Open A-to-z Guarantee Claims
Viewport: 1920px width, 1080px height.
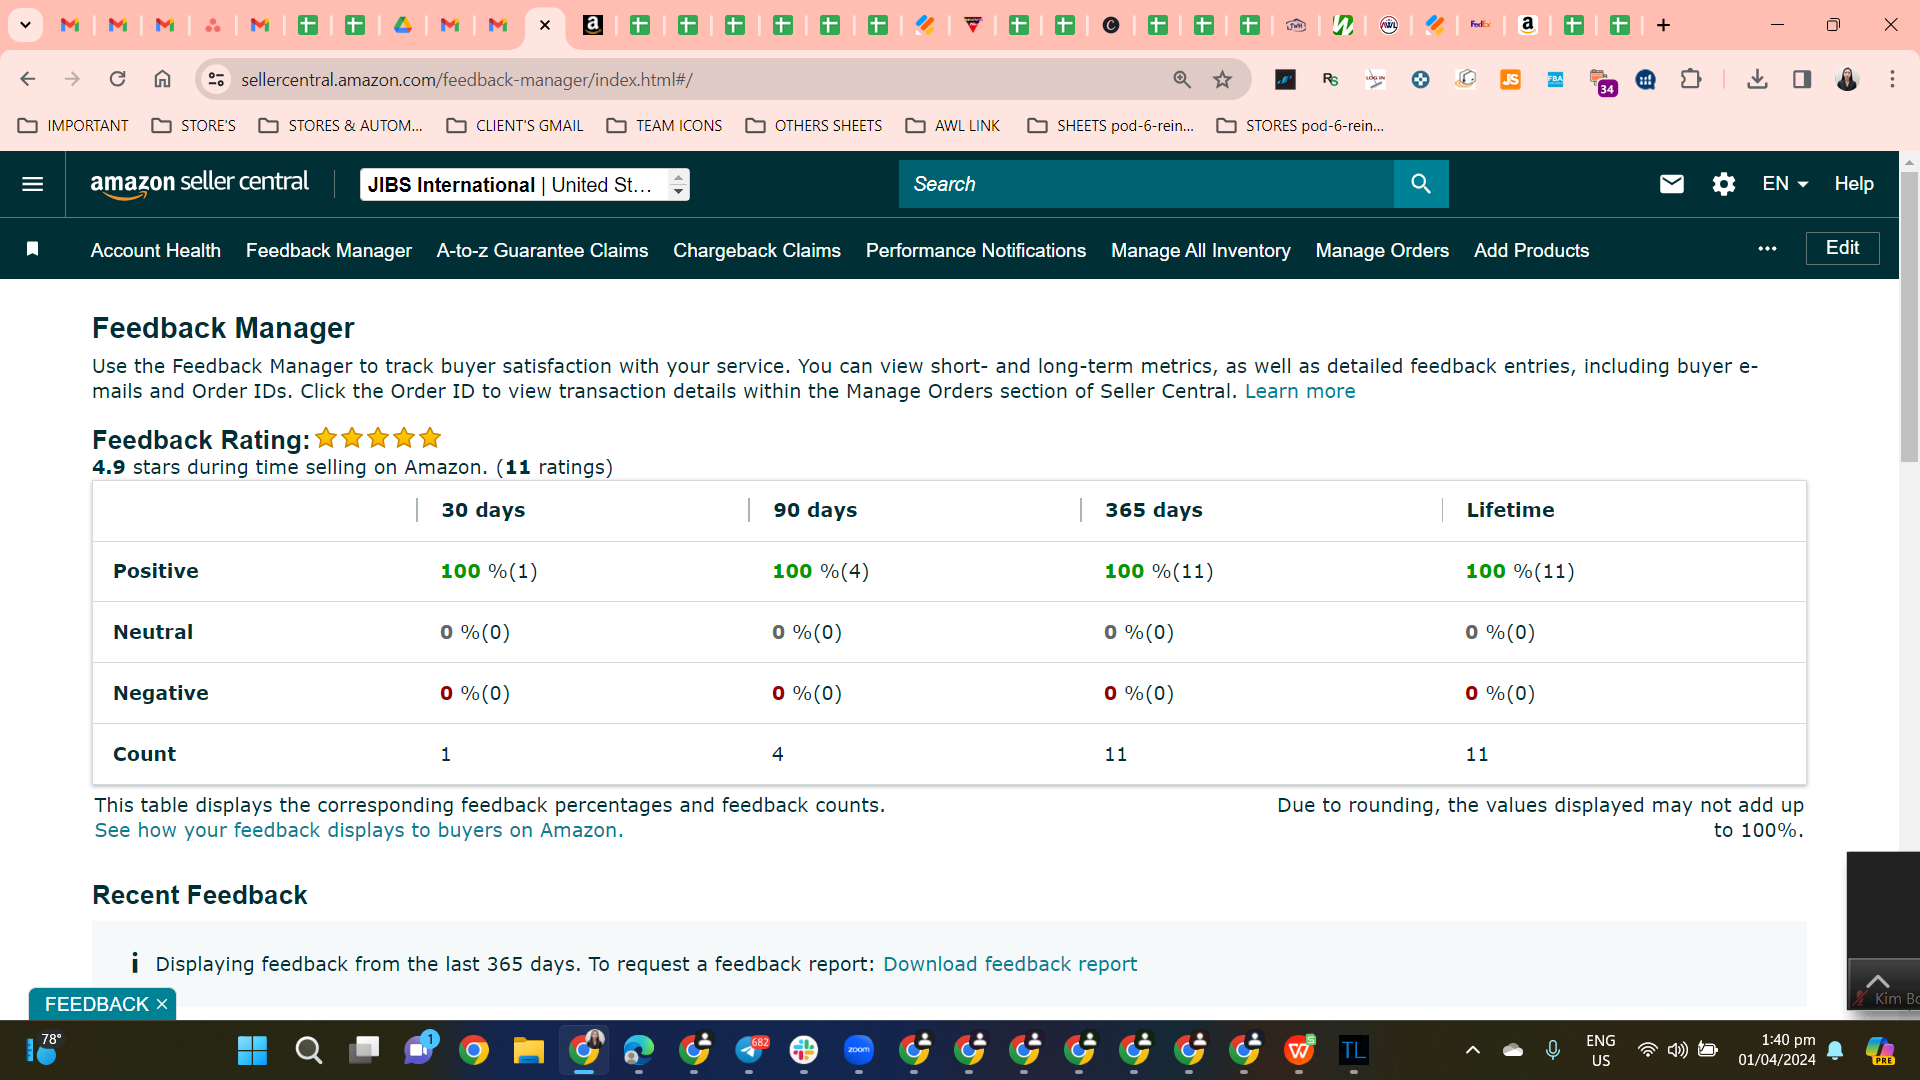(x=543, y=250)
